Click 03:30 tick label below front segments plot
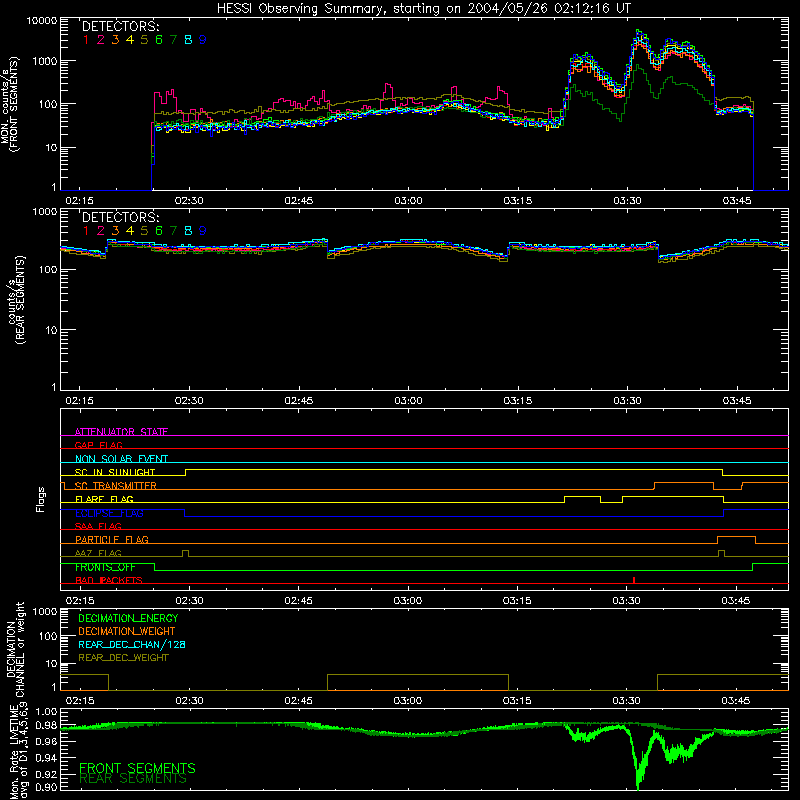This screenshot has height=800, width=800. click(627, 201)
